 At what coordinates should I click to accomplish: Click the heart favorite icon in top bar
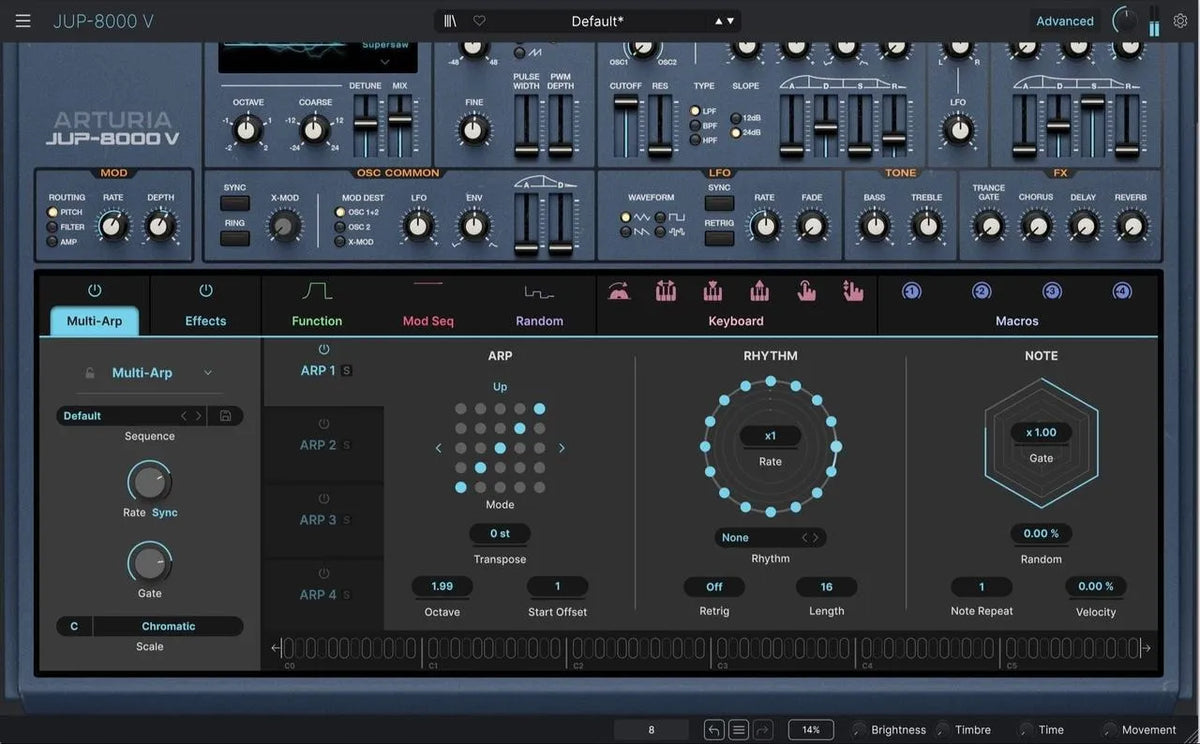click(x=481, y=20)
